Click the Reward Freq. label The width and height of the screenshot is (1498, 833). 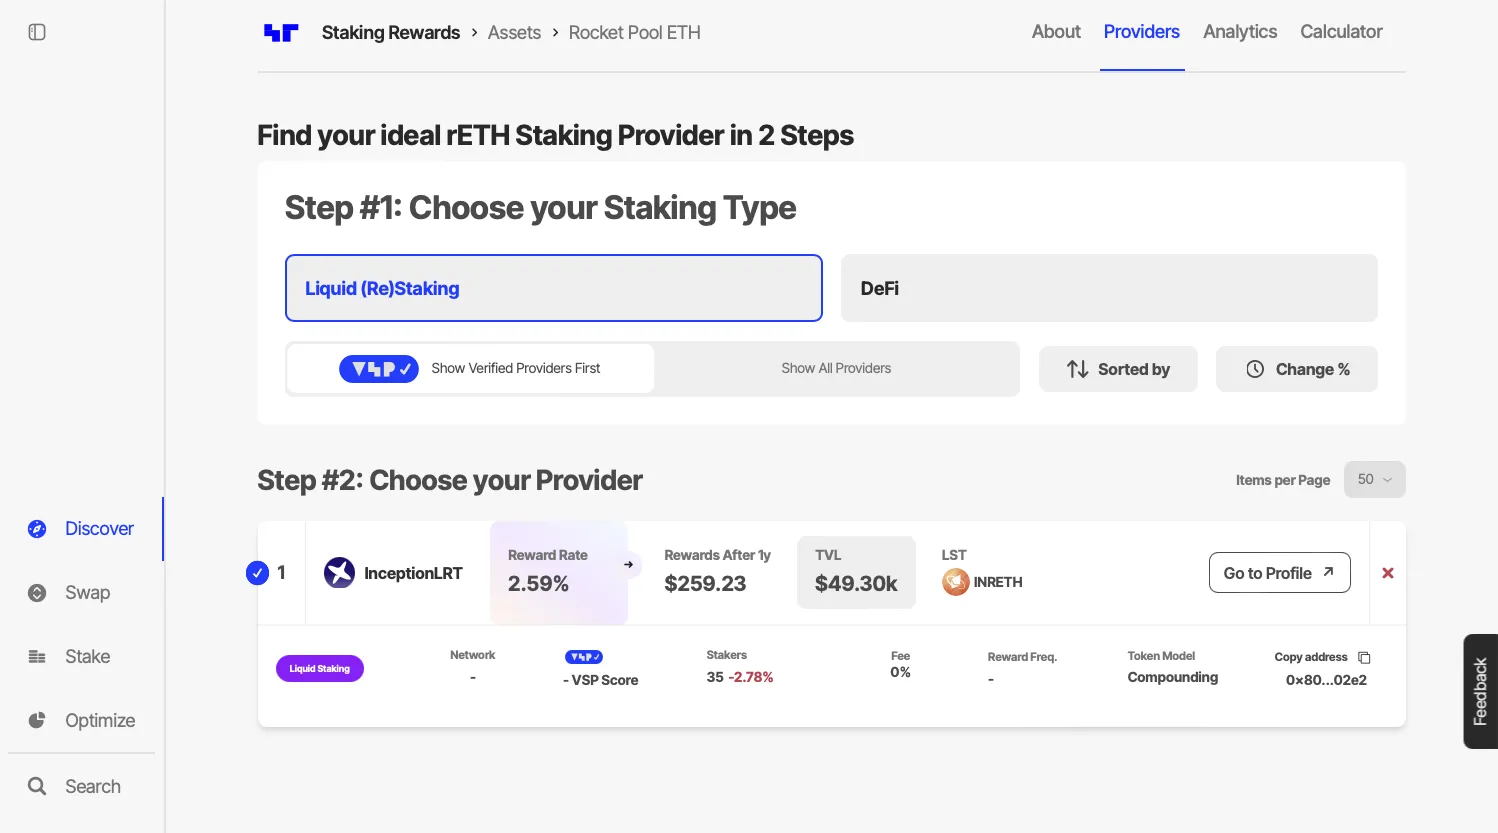[x=1022, y=657]
